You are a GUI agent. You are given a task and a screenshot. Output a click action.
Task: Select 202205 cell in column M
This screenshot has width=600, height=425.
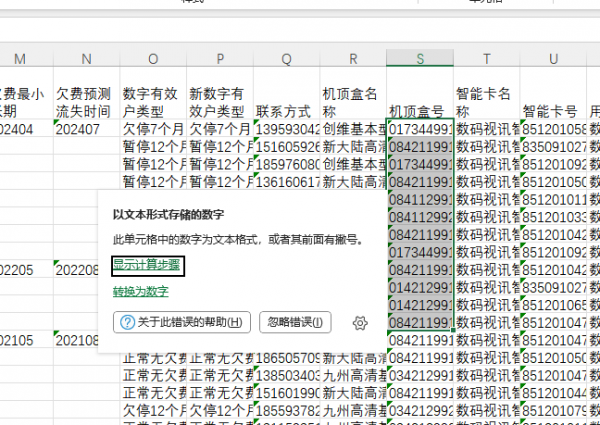point(26,270)
